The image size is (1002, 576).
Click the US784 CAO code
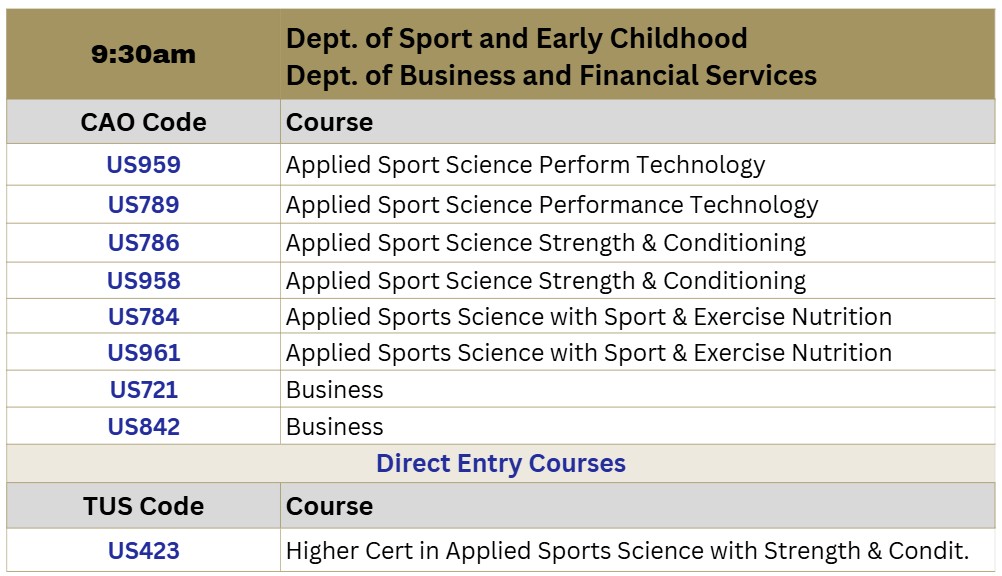coord(144,317)
